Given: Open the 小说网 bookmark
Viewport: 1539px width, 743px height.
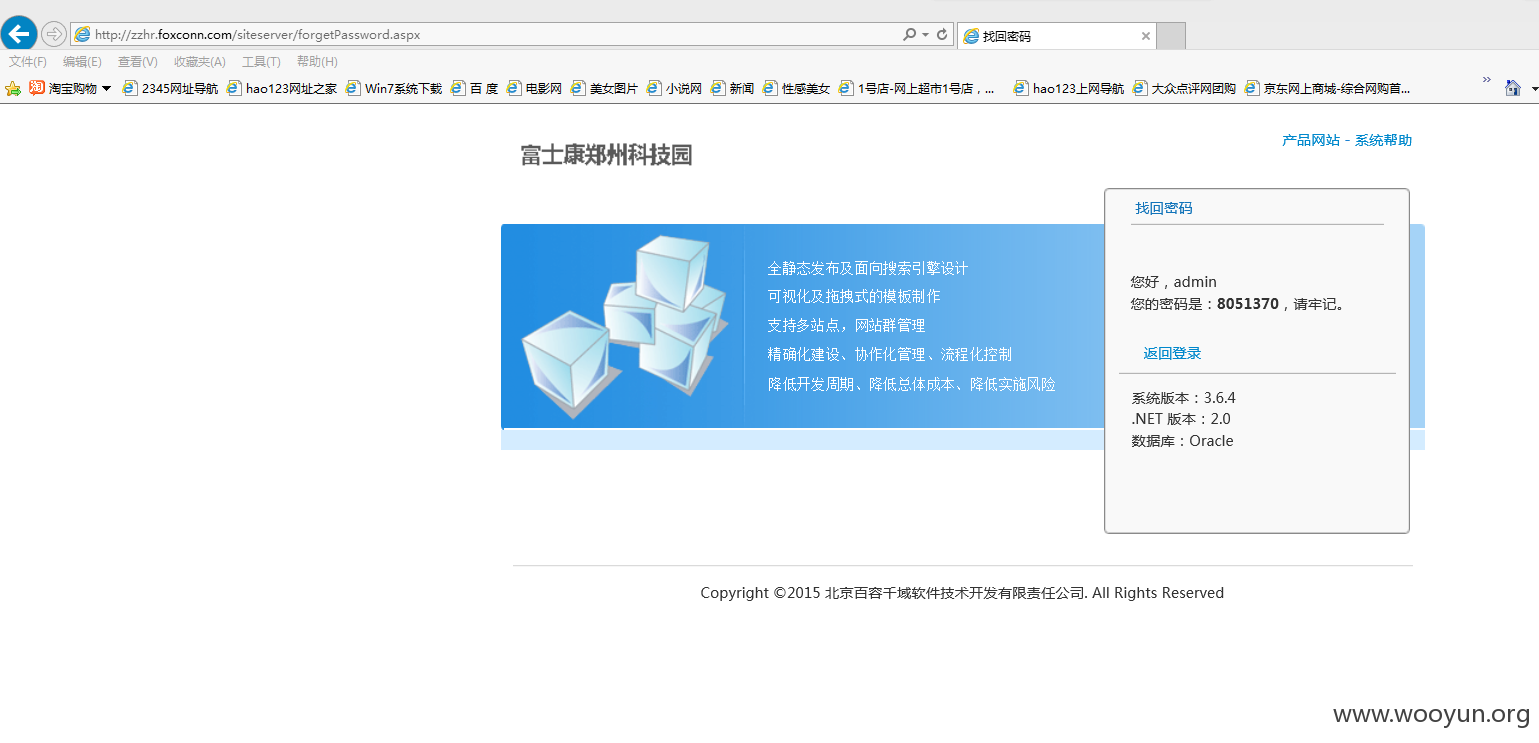Looking at the screenshot, I should point(674,88).
